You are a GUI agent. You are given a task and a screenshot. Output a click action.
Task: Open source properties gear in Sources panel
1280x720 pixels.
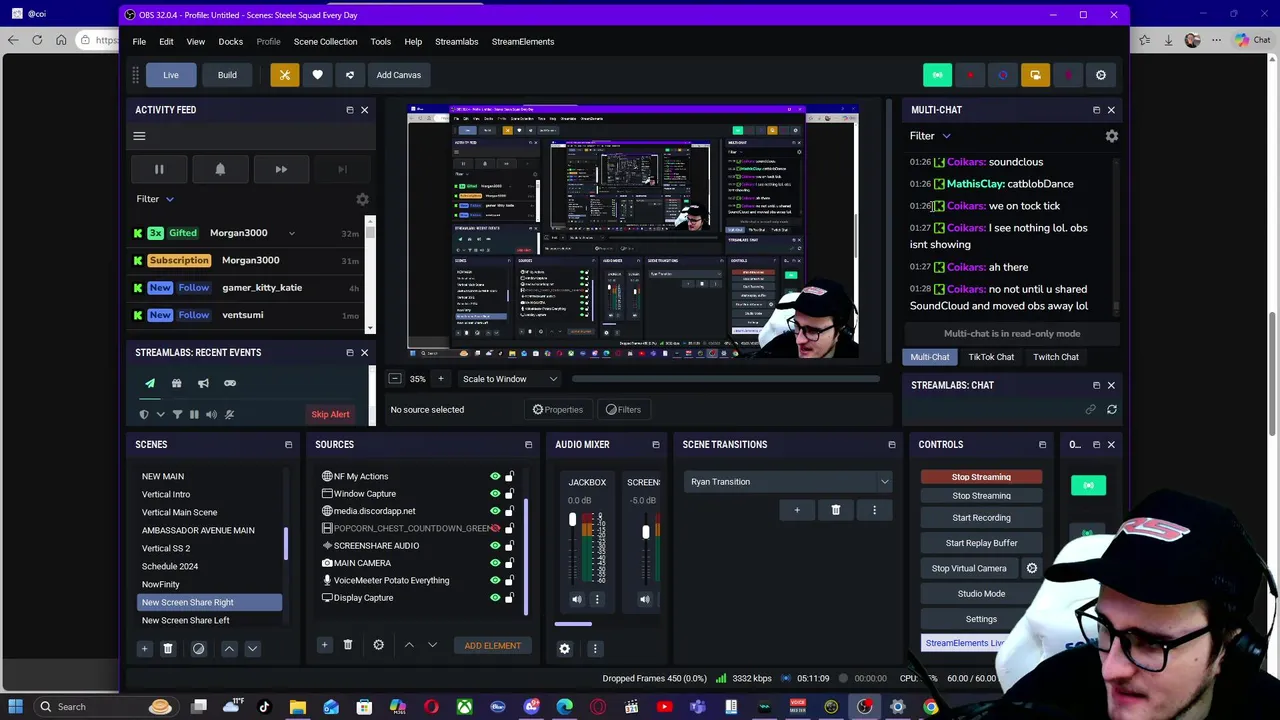(378, 645)
